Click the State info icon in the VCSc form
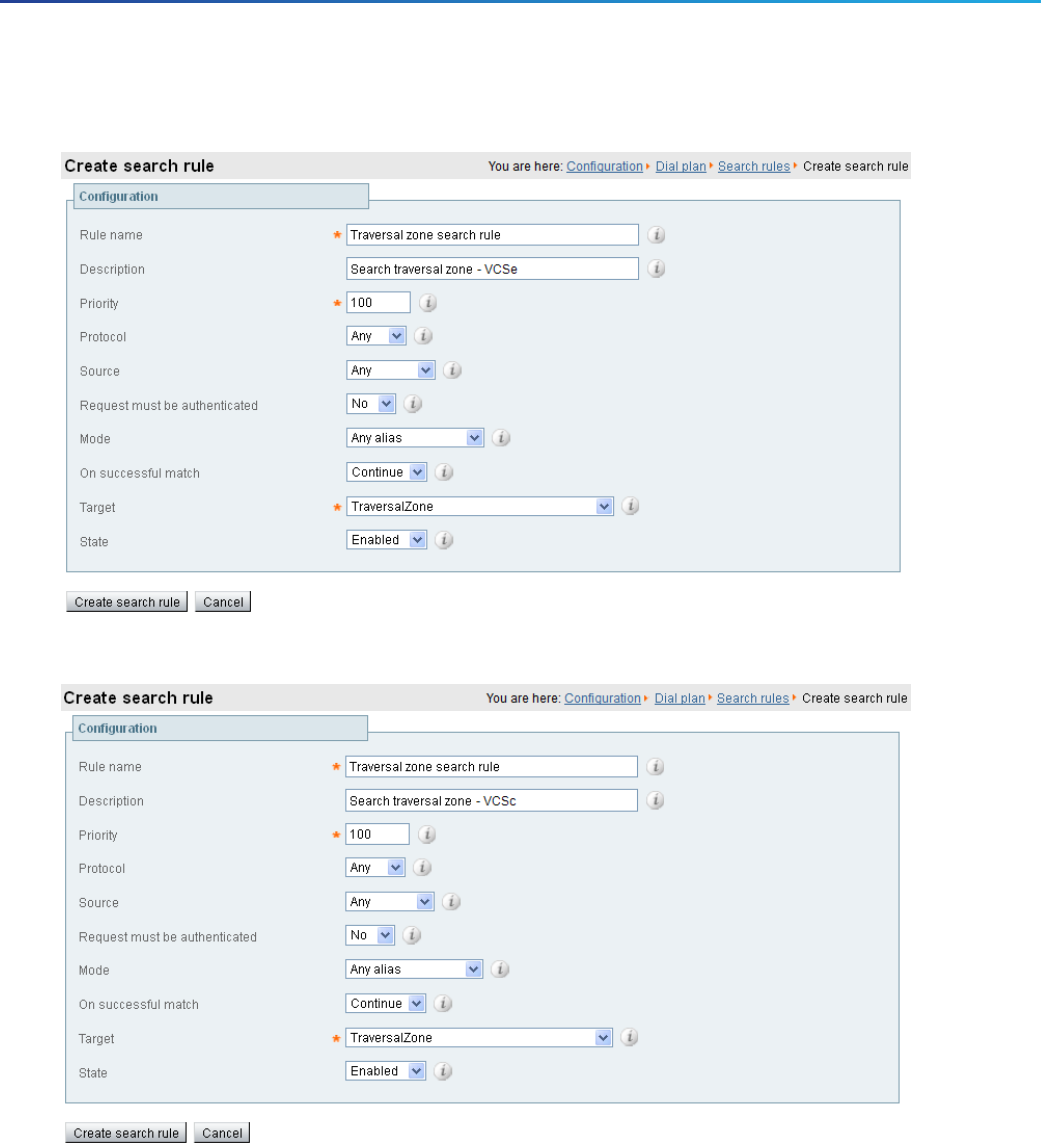The width and height of the screenshot is (1043, 1145). pyautogui.click(x=443, y=1071)
